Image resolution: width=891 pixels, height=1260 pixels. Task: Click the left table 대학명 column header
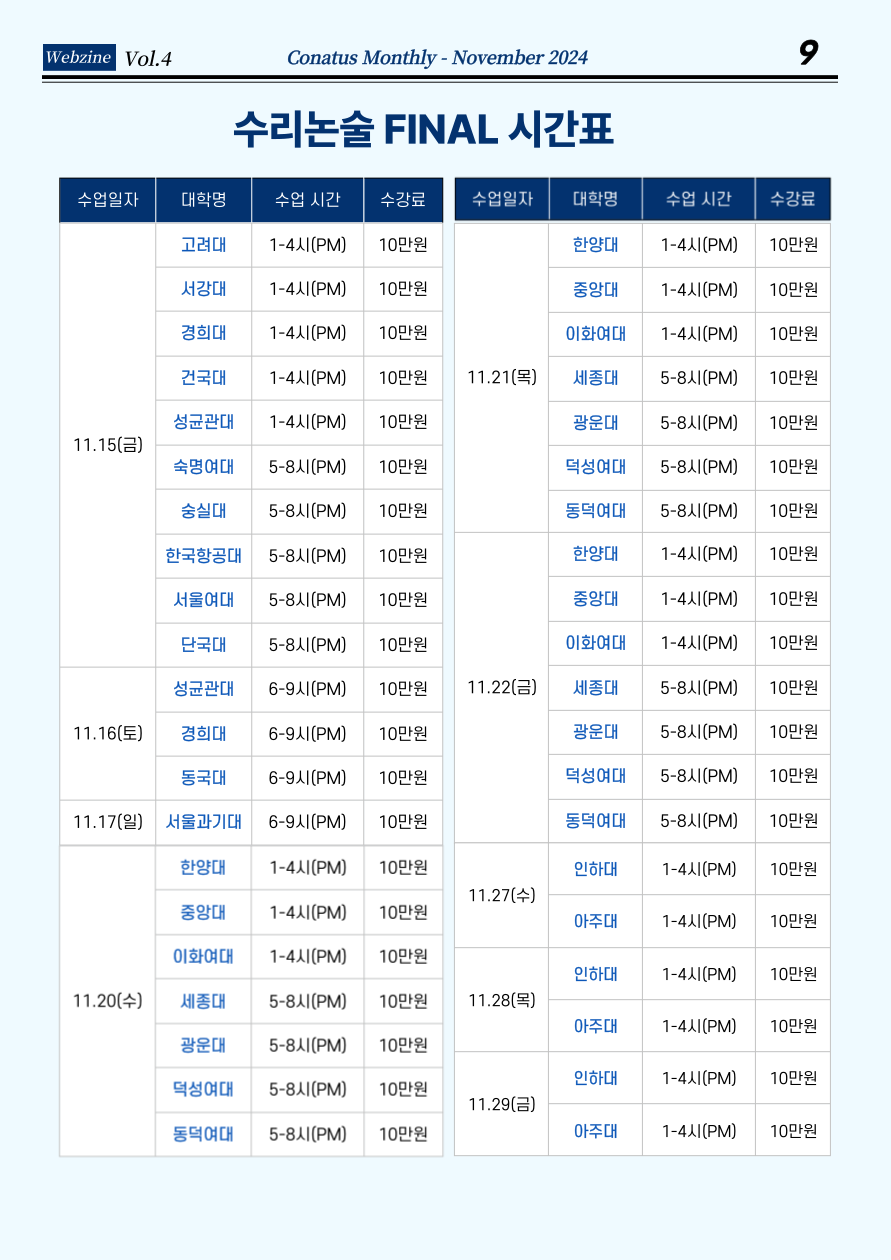[203, 199]
